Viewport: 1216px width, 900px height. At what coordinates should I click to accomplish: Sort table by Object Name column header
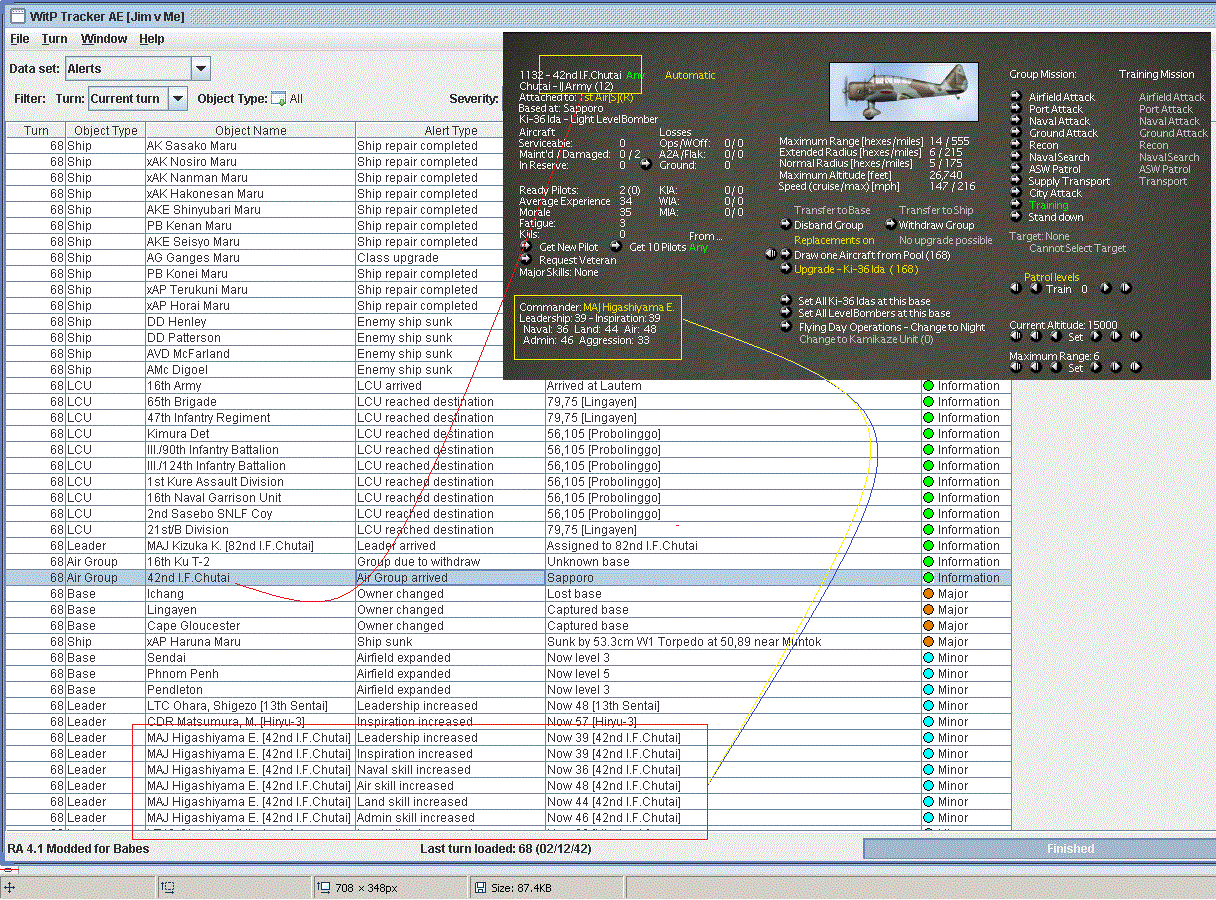[250, 130]
